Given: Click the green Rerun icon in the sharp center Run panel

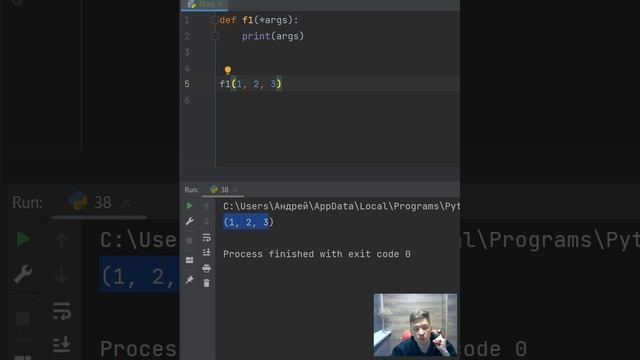Looking at the screenshot, I should click(x=189, y=206).
